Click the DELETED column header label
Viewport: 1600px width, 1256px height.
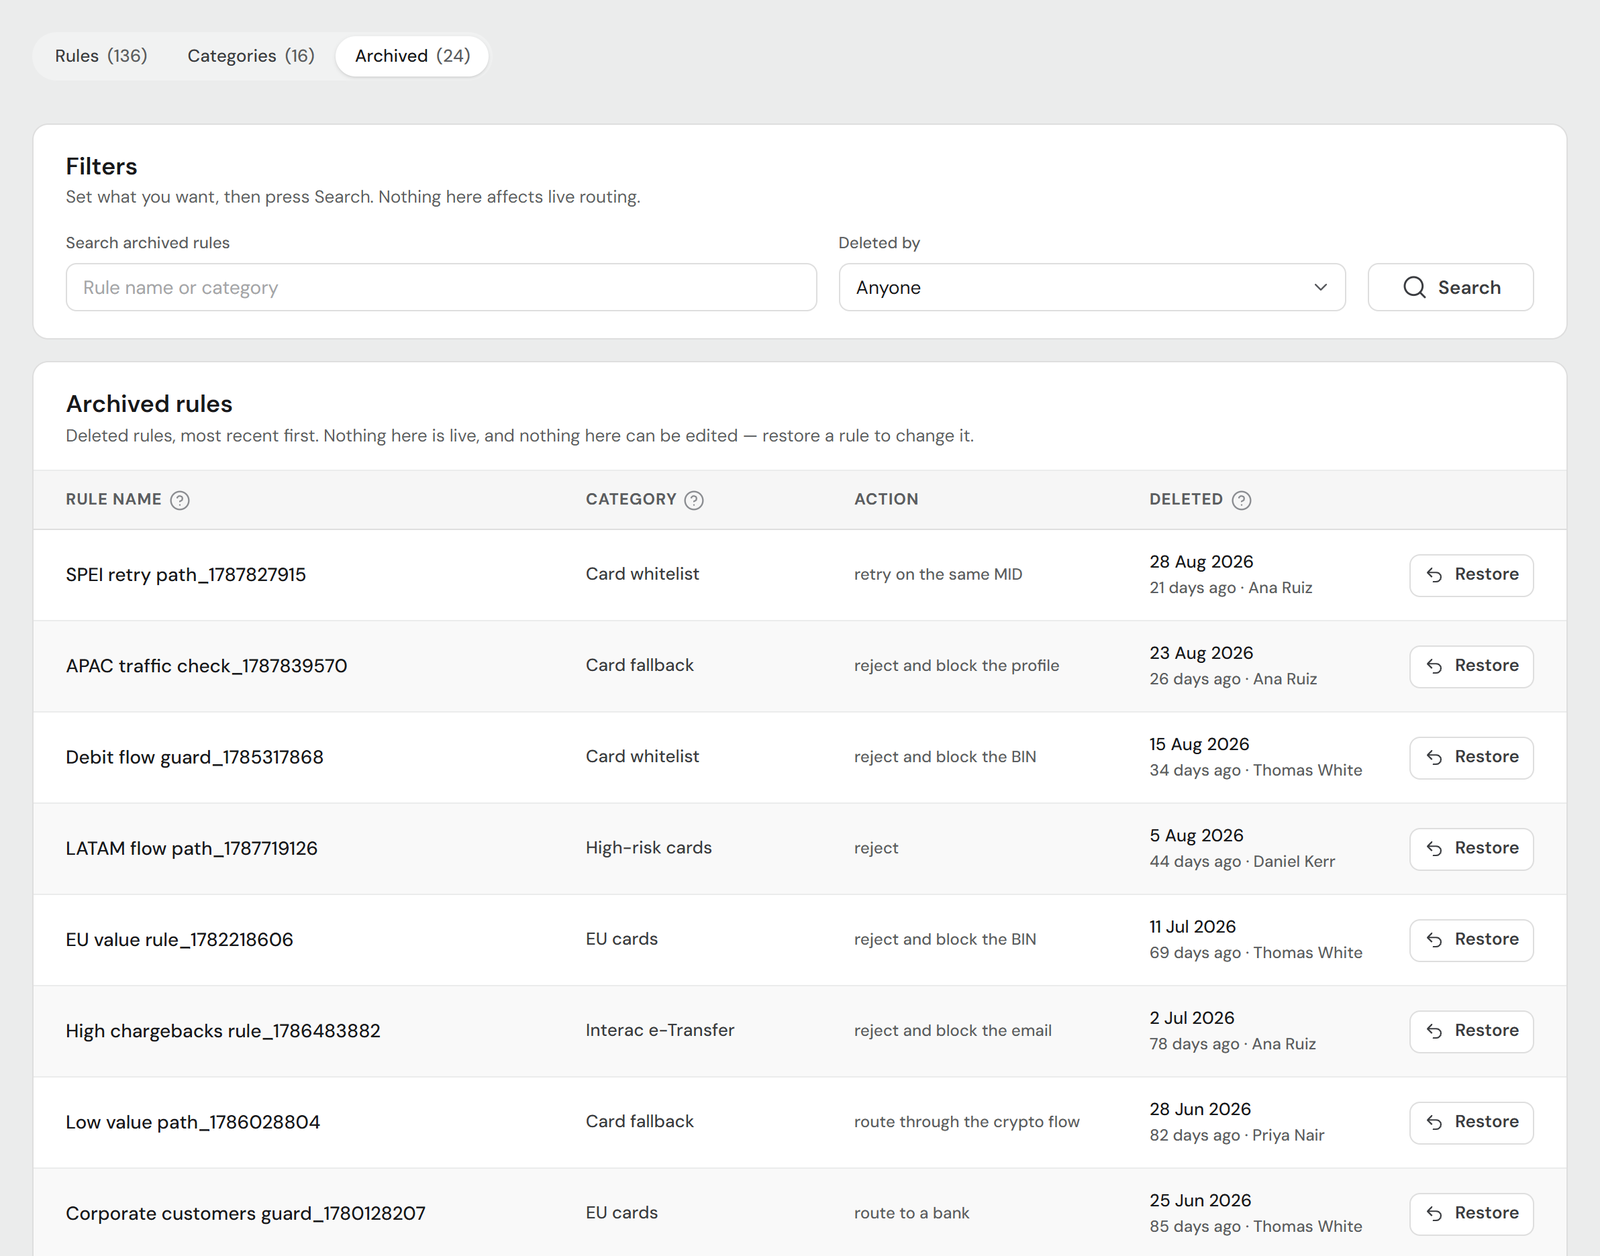pyautogui.click(x=1186, y=499)
